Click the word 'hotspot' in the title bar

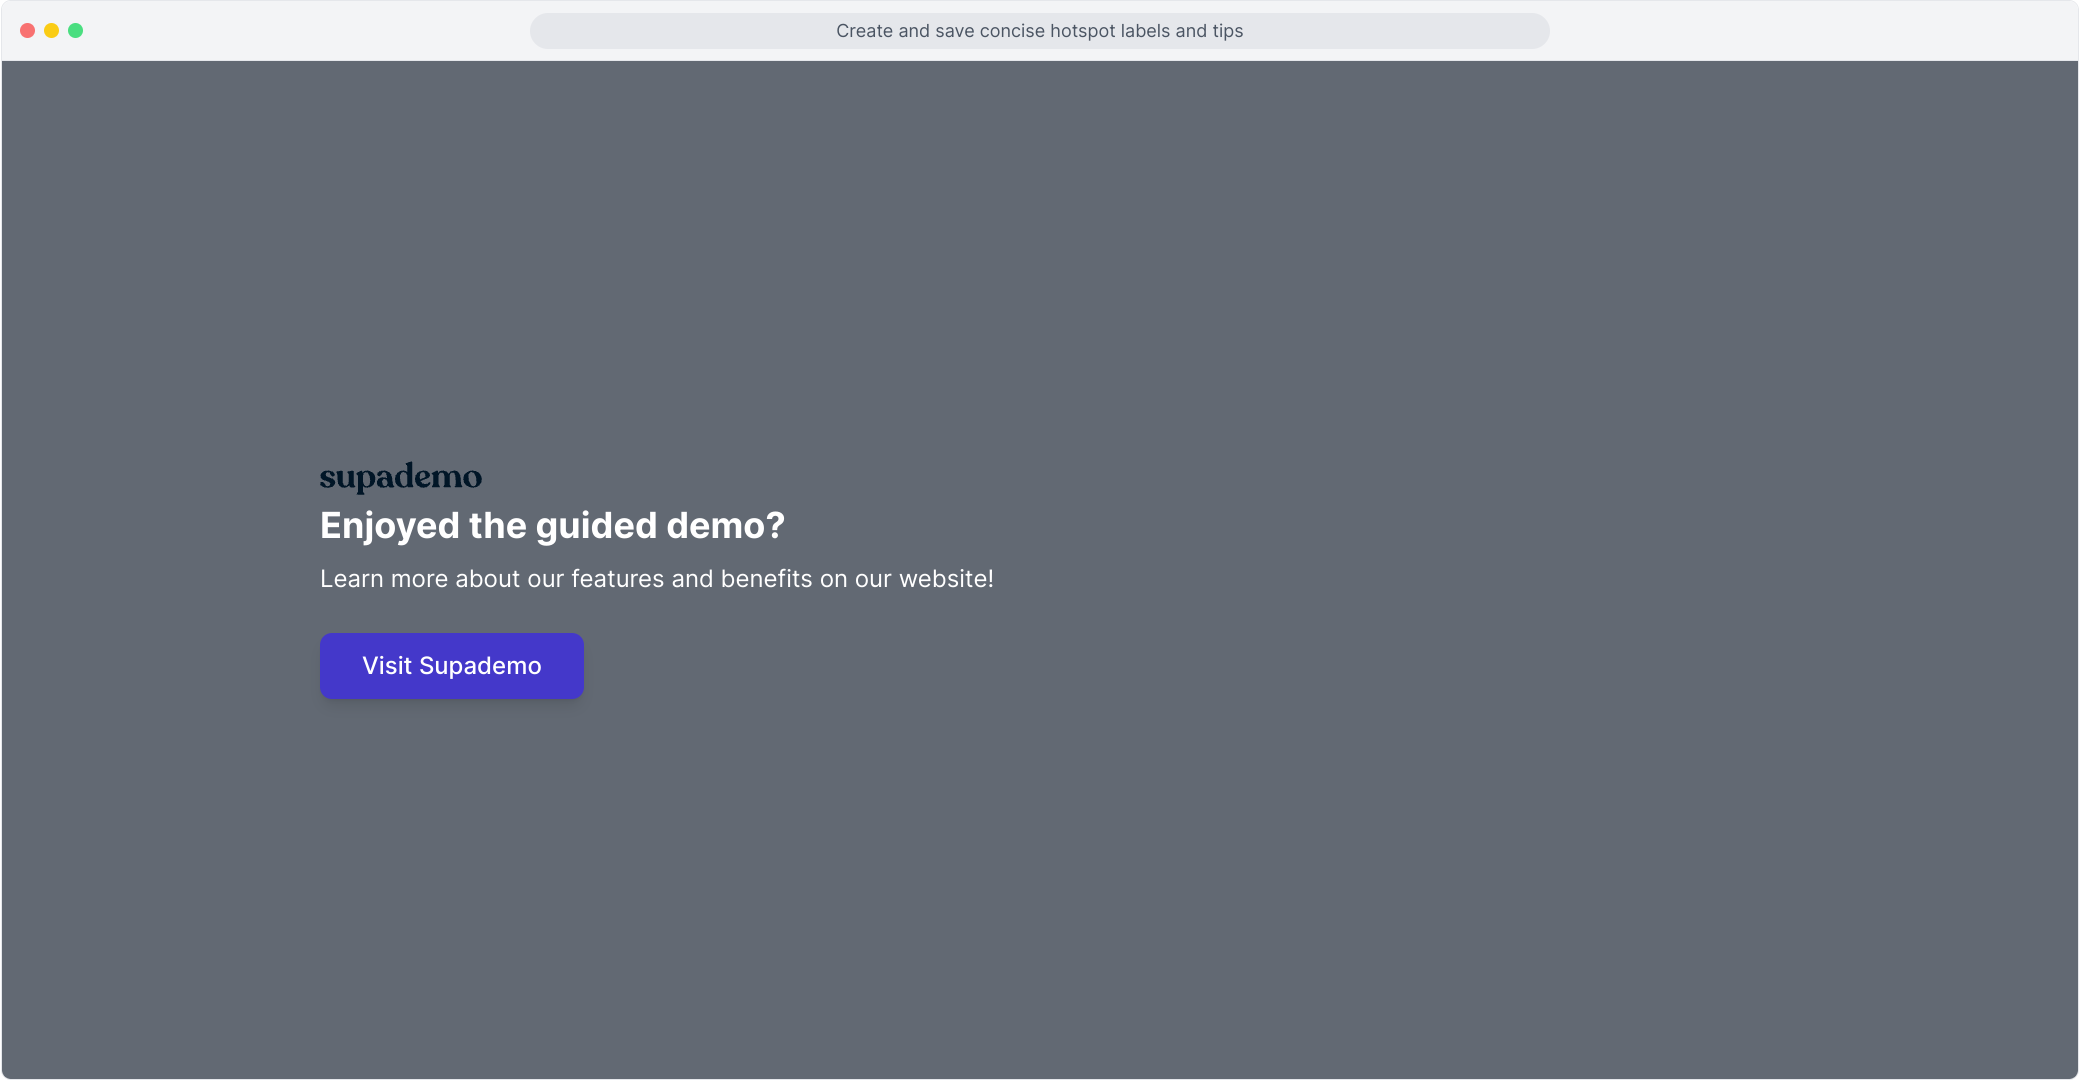coord(1082,31)
